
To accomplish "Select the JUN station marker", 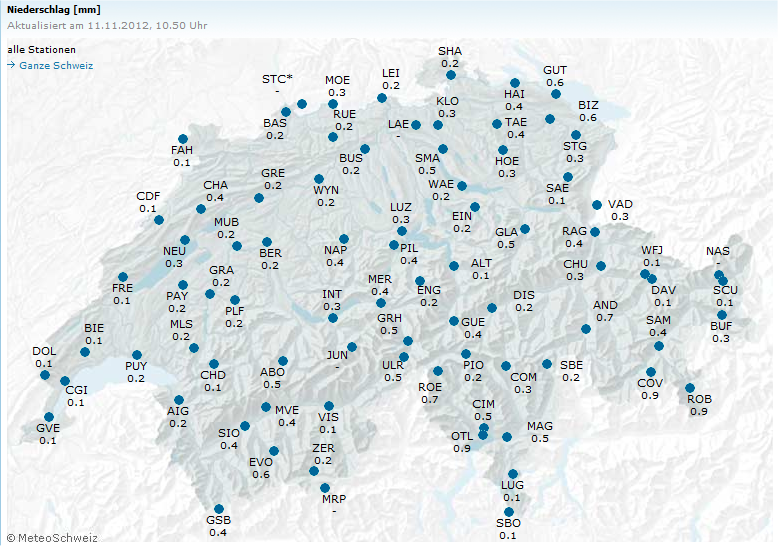I will click(x=352, y=346).
